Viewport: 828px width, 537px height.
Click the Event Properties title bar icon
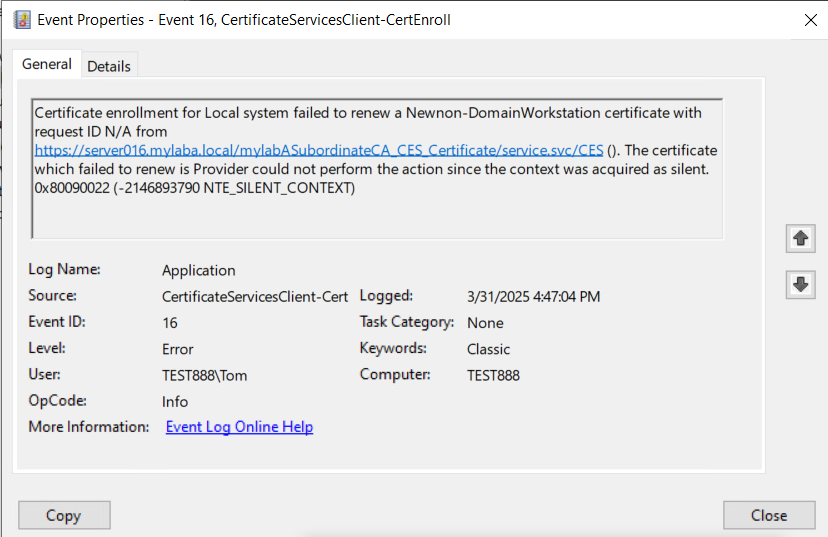pos(22,20)
